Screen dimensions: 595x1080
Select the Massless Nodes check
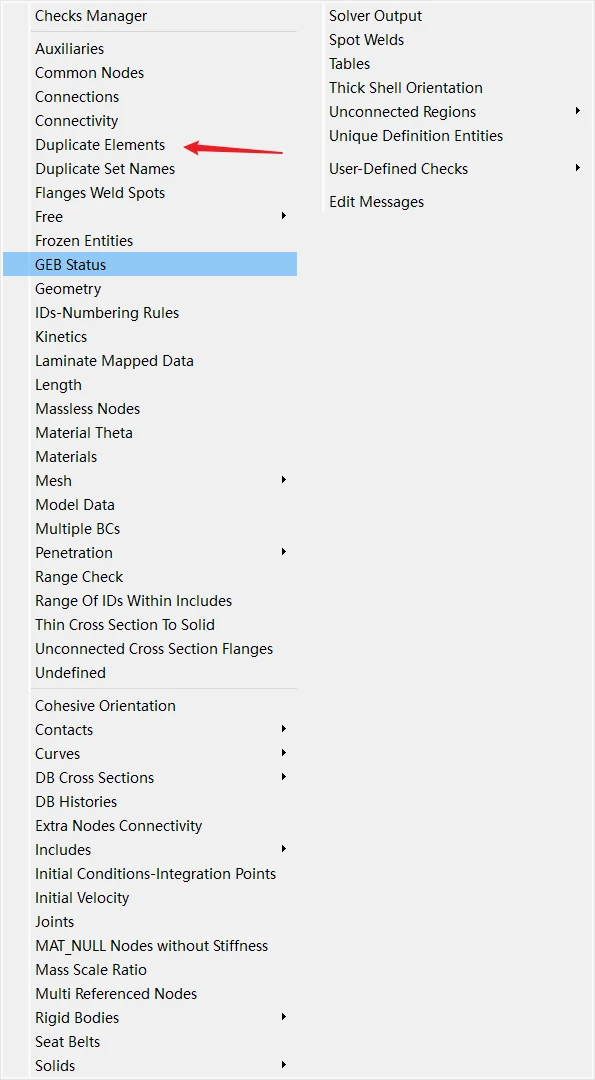pos(87,409)
